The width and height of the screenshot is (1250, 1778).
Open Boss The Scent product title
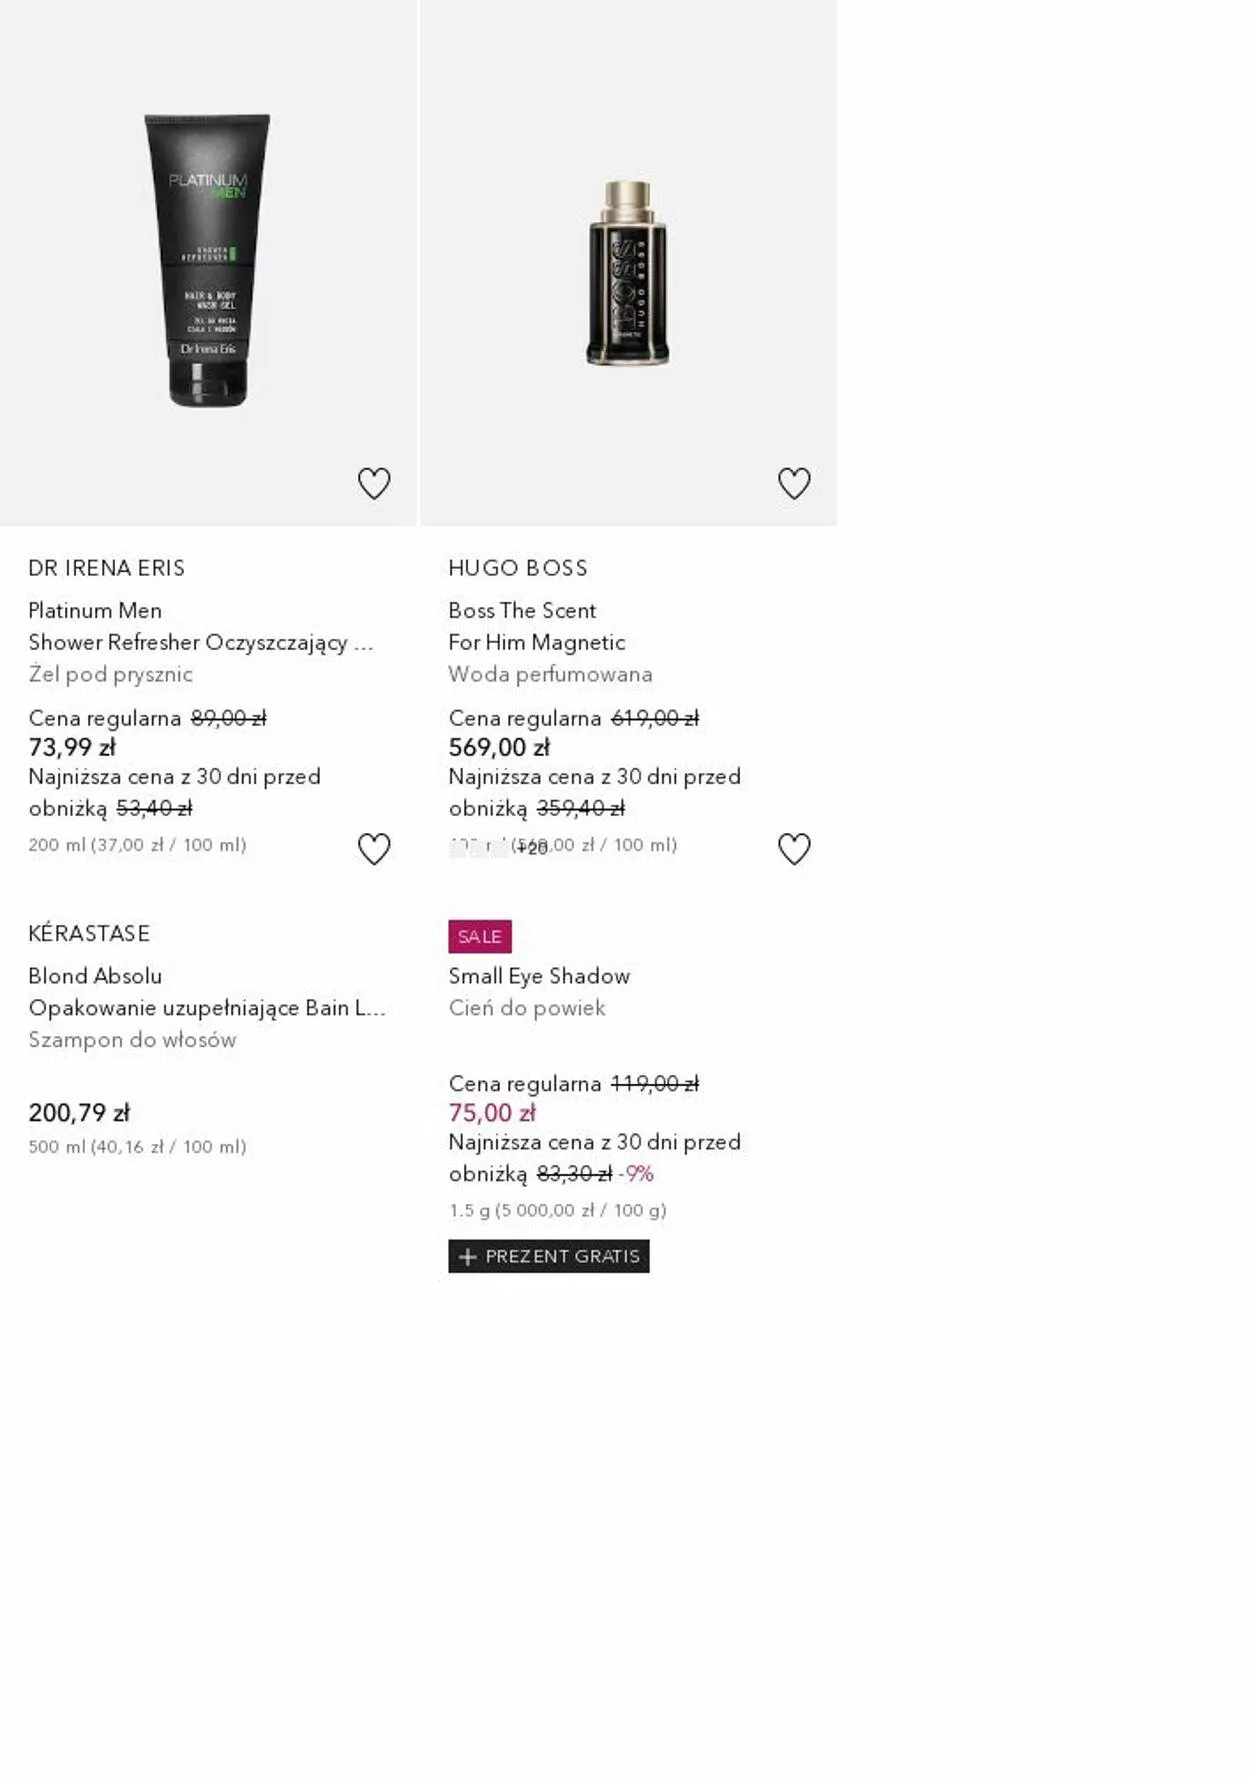point(522,611)
